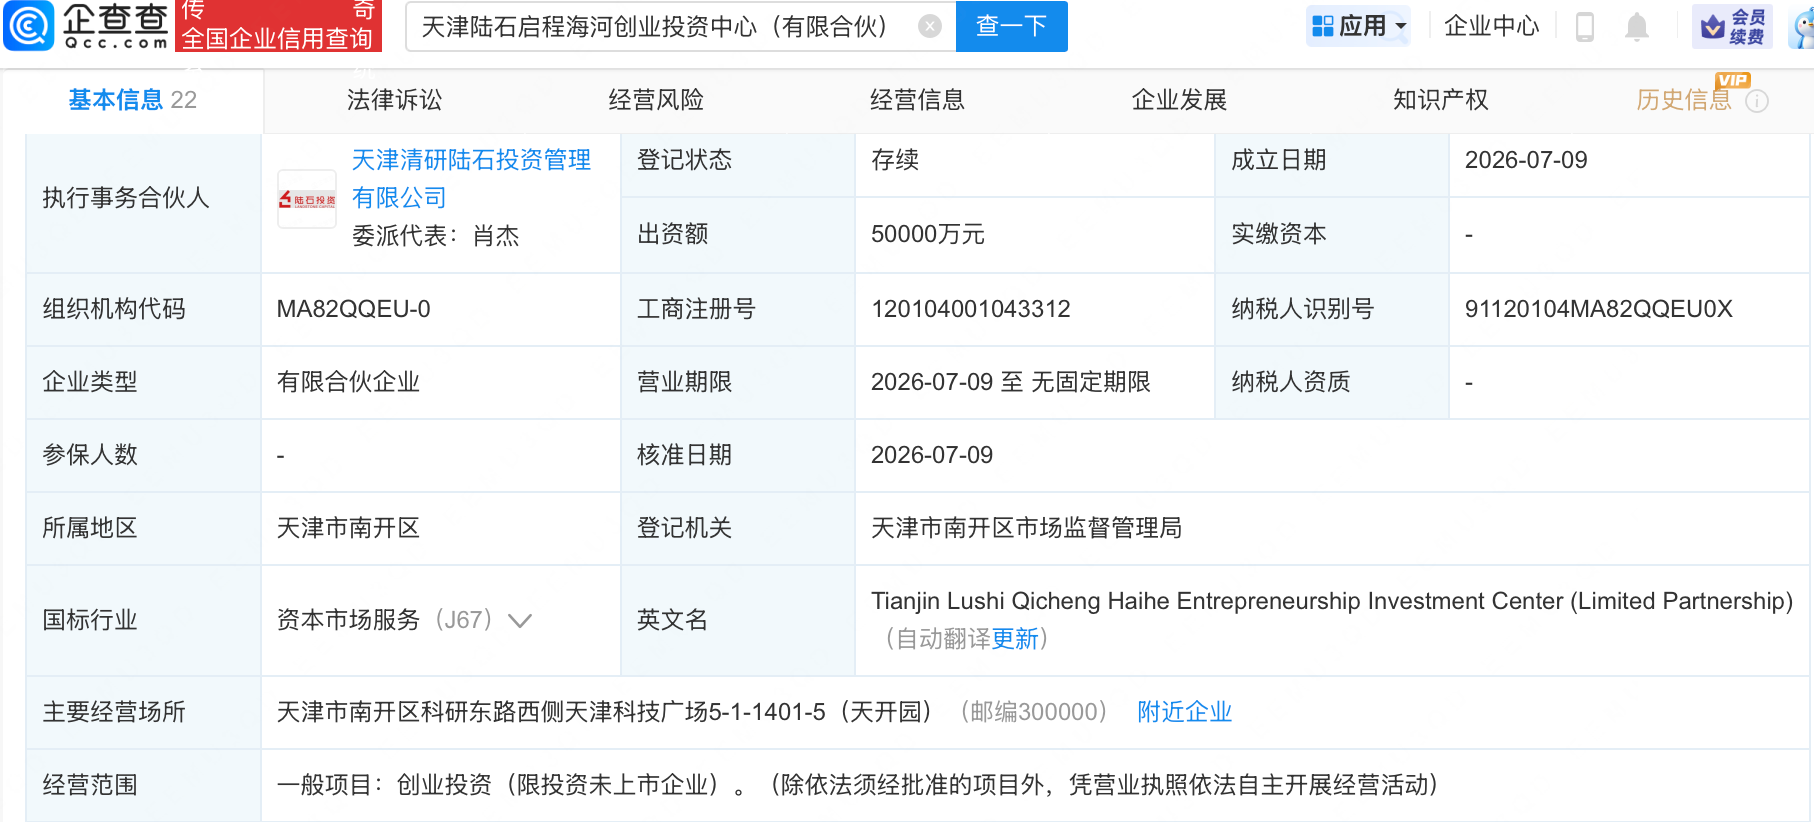This screenshot has height=822, width=1814.
Task: Click the 实缴资本 label cell
Action: tap(1332, 234)
